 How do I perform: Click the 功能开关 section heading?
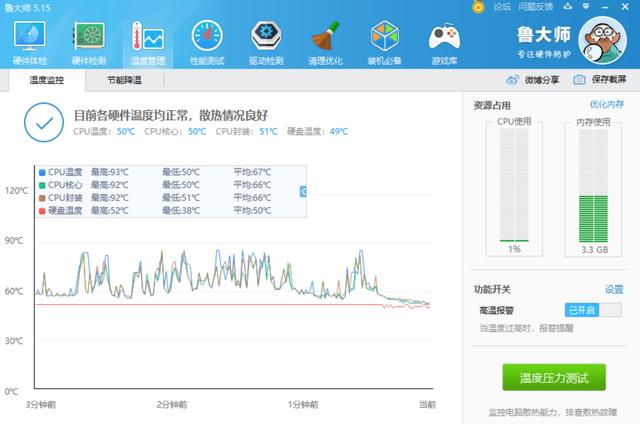pos(492,289)
